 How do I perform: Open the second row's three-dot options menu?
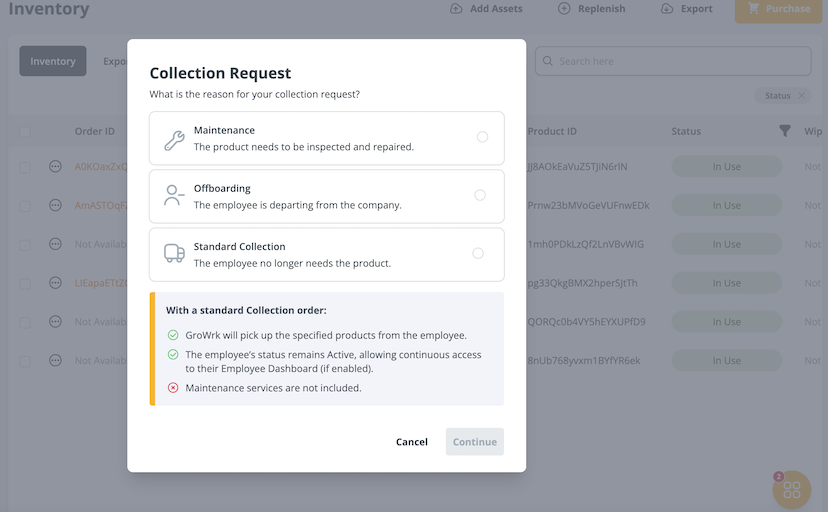56,205
